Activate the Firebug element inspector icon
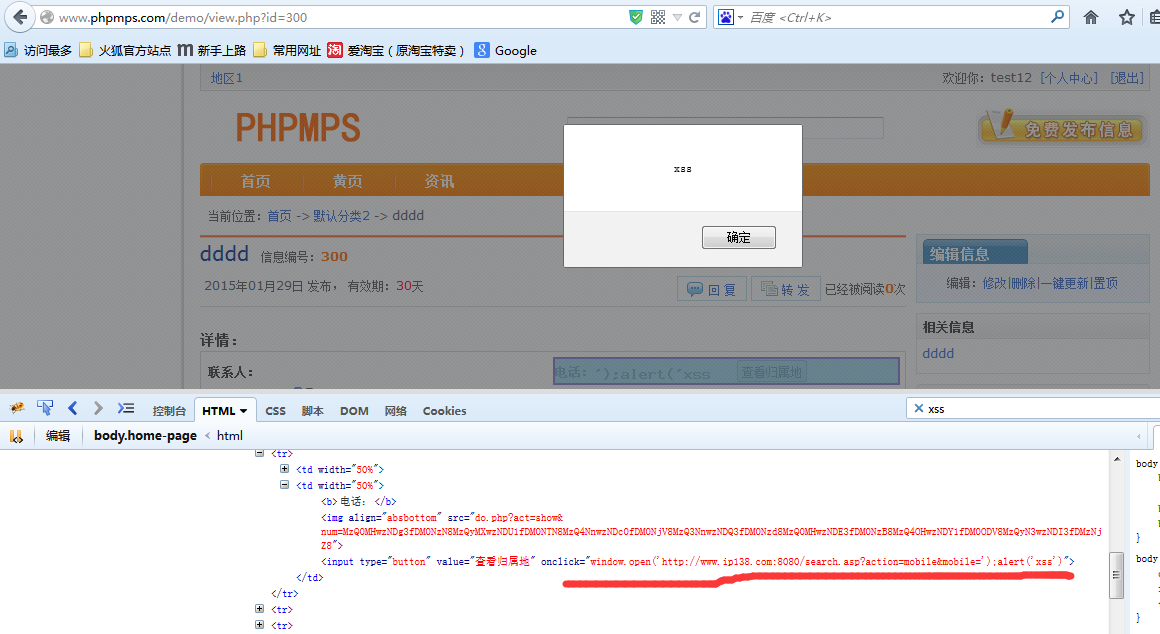Screen dimensions: 1160x634 45,408
